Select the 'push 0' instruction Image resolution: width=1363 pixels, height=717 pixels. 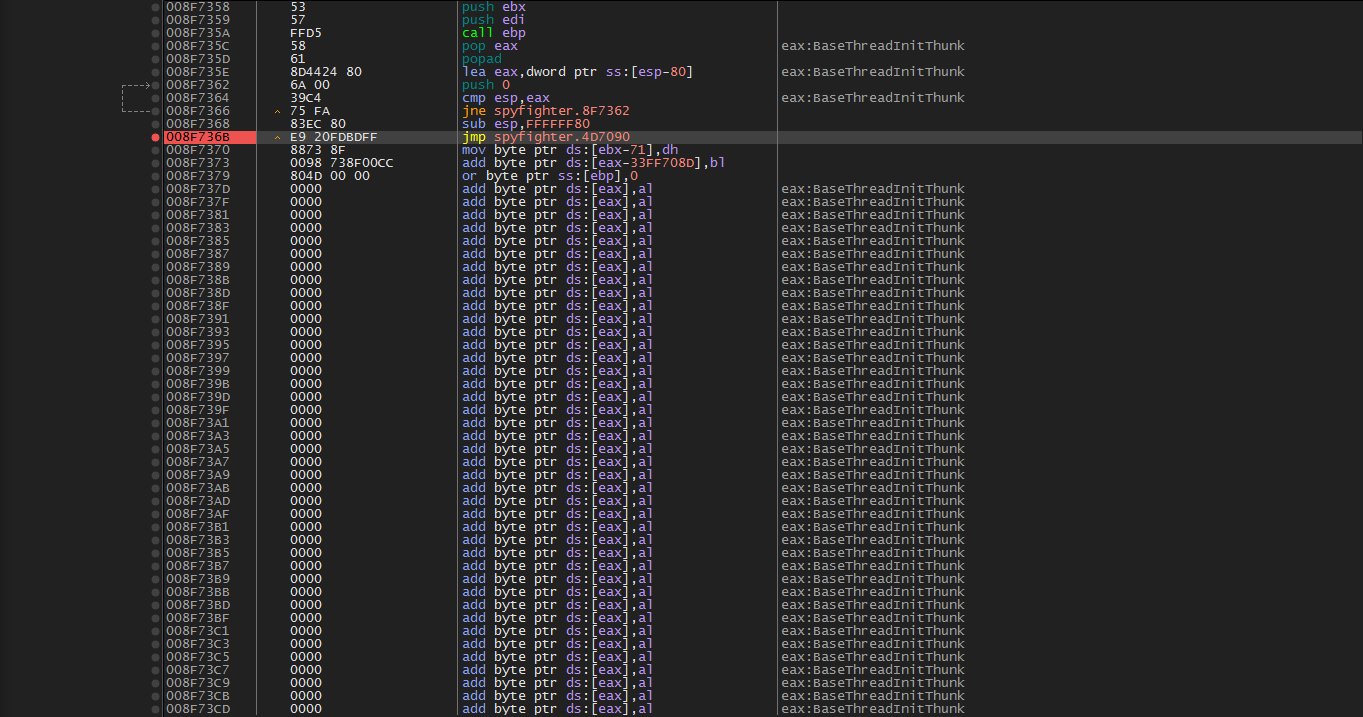(485, 85)
